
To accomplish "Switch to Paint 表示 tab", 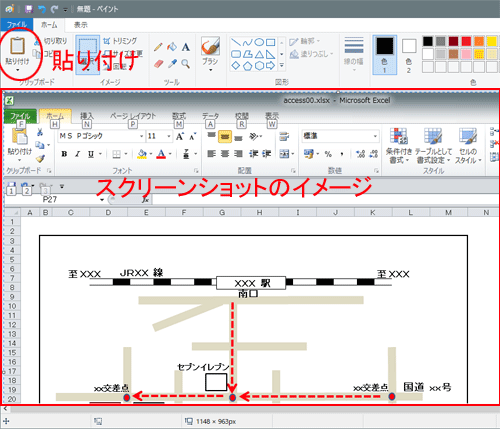I will tap(81, 25).
